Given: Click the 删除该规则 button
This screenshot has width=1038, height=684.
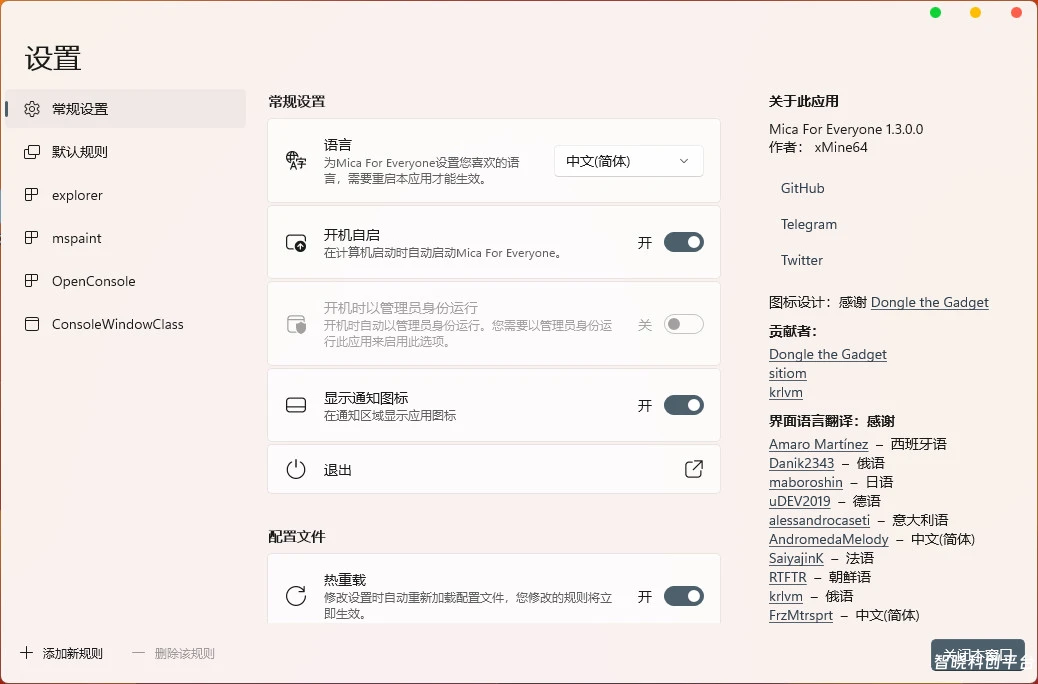Looking at the screenshot, I should 173,653.
